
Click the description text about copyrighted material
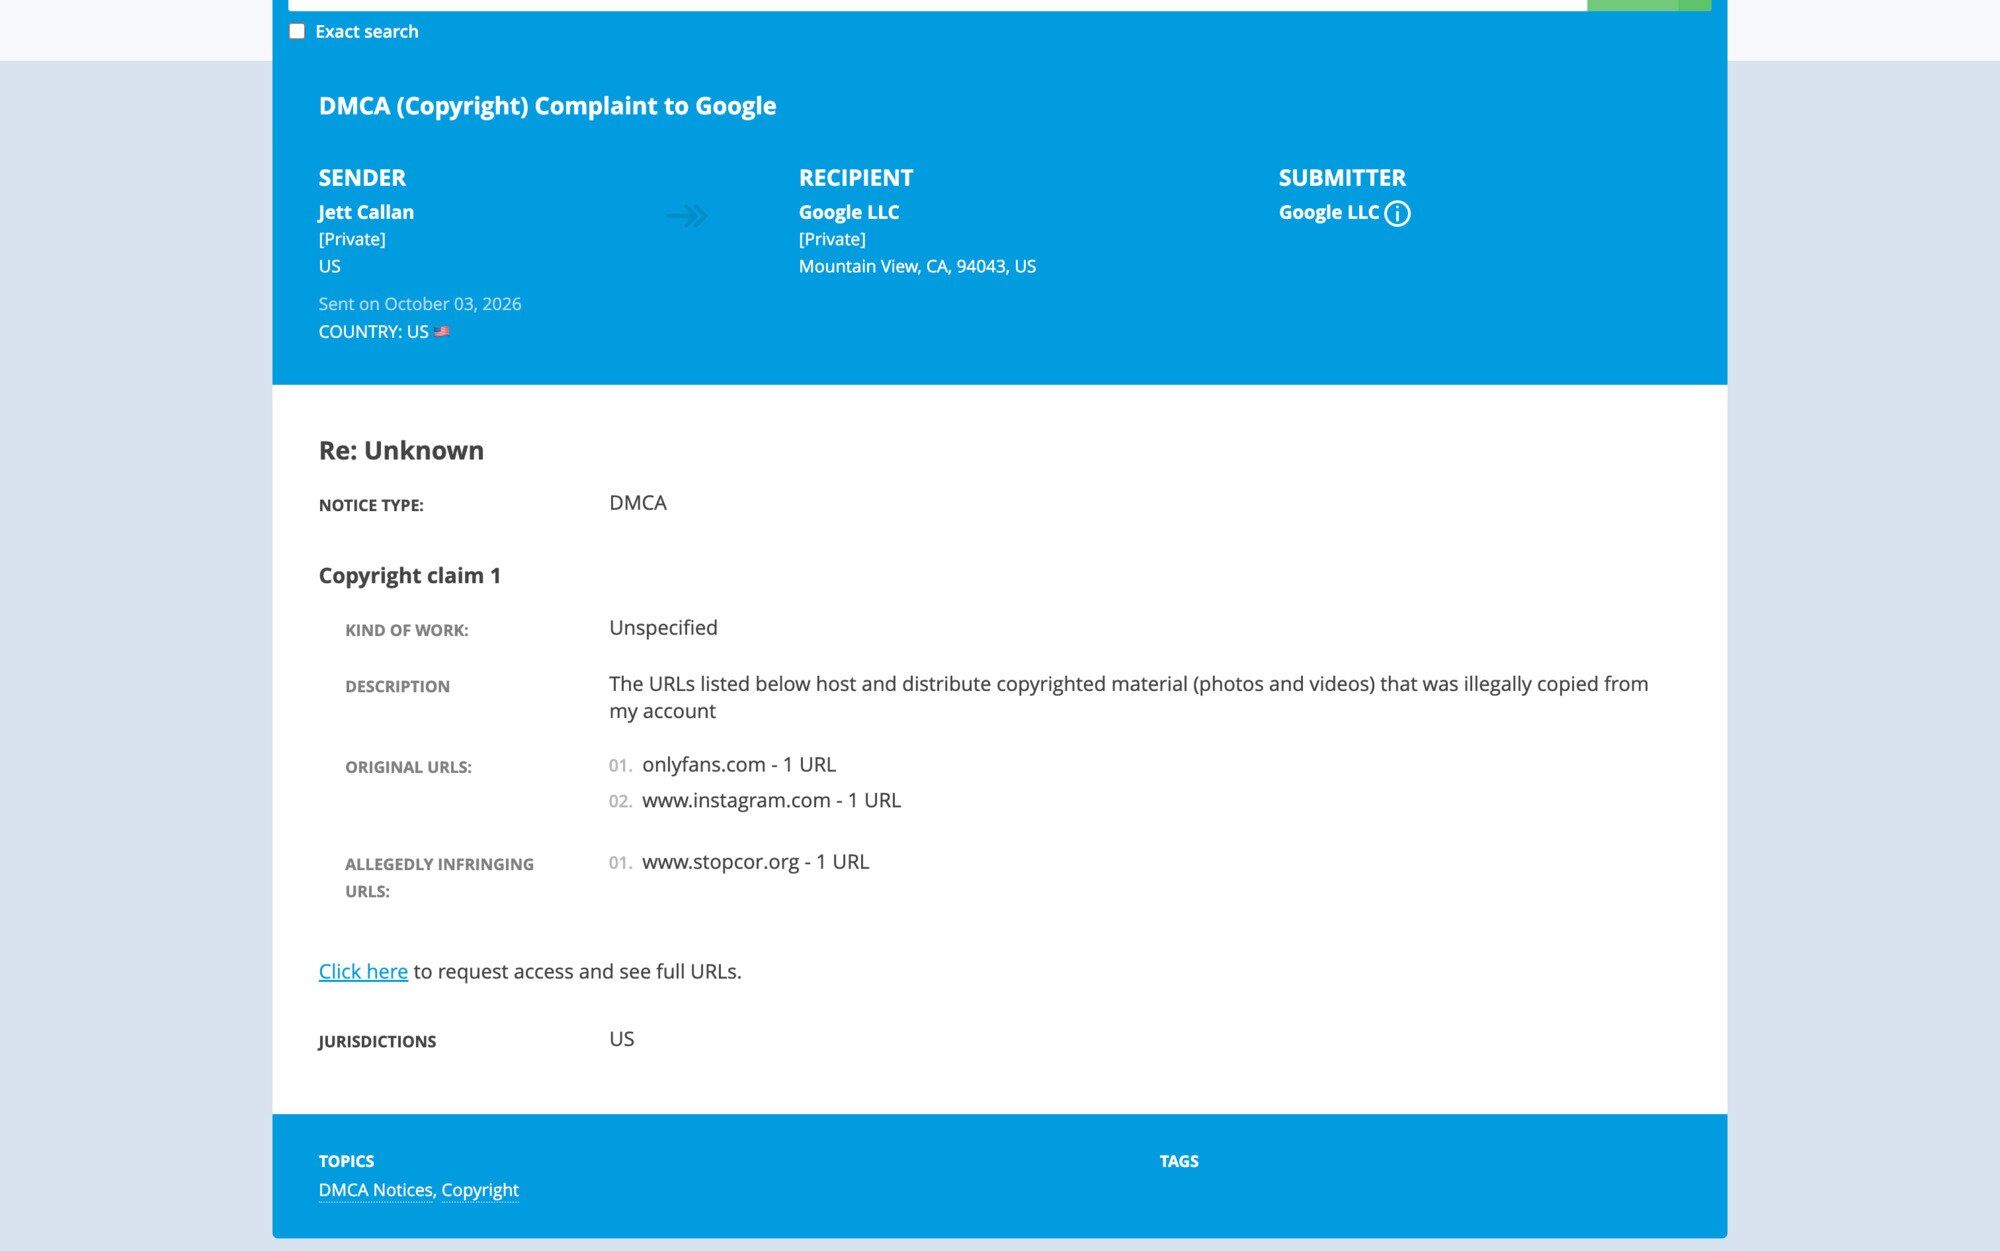pyautogui.click(x=1128, y=697)
